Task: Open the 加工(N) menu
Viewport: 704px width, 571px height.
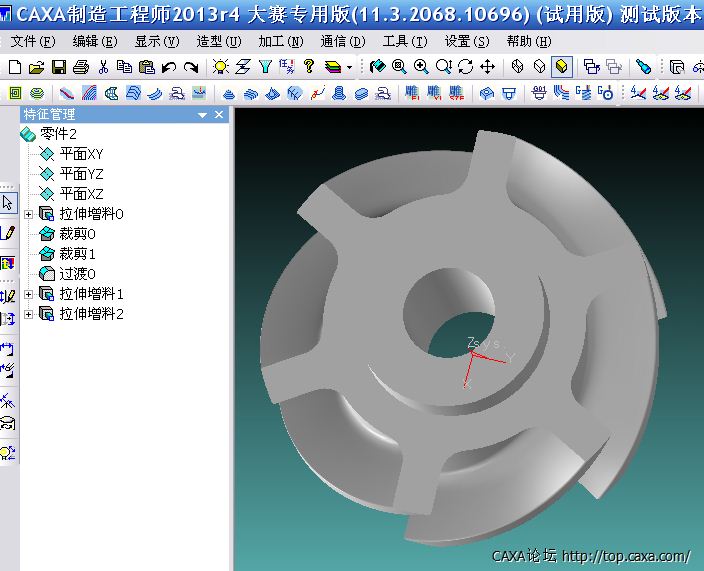Action: pos(281,42)
